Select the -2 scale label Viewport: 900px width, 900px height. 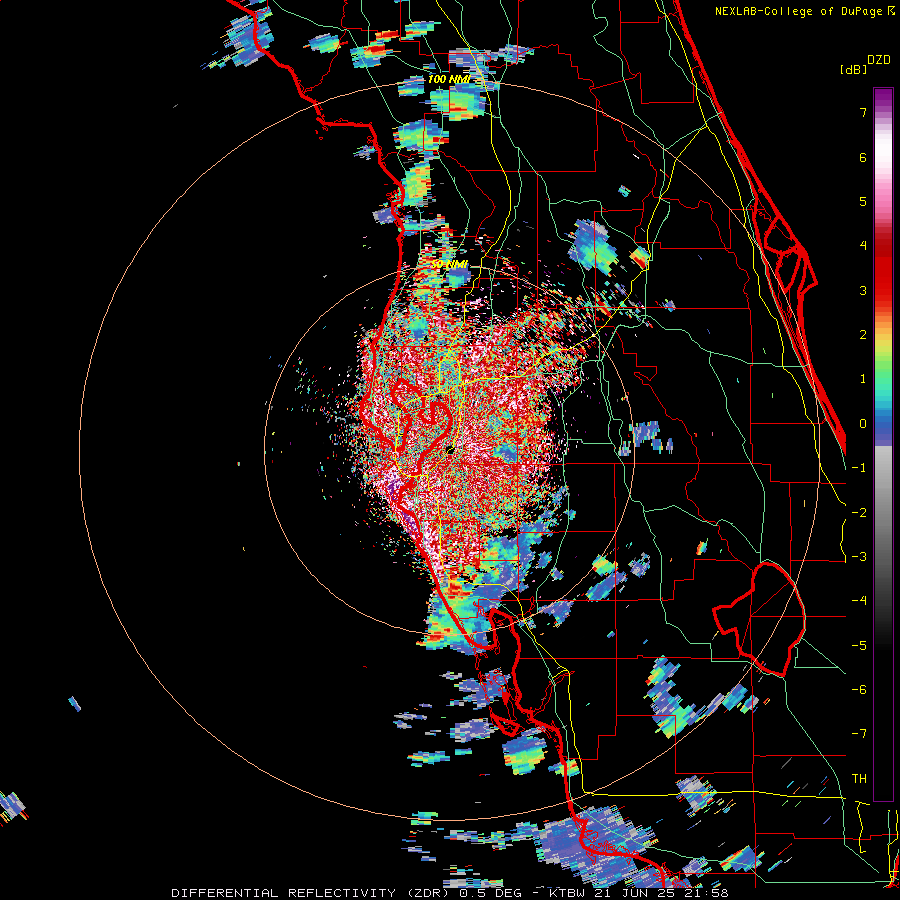coord(859,513)
